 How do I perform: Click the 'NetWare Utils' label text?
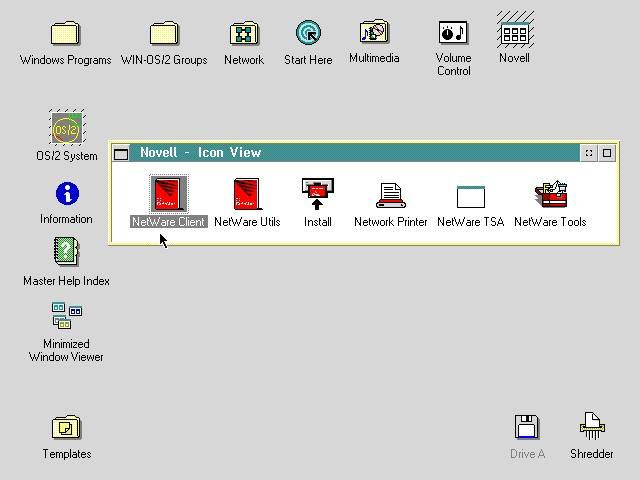(247, 222)
